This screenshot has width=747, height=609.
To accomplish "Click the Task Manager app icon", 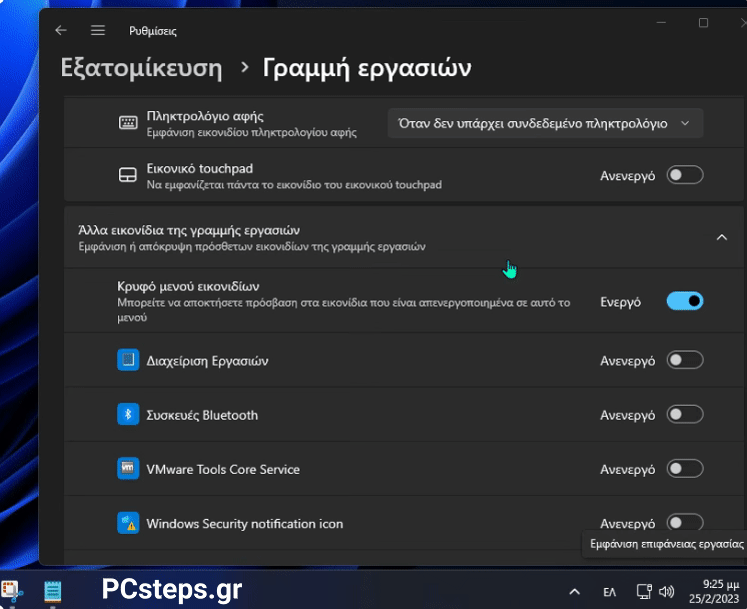I will [127, 360].
